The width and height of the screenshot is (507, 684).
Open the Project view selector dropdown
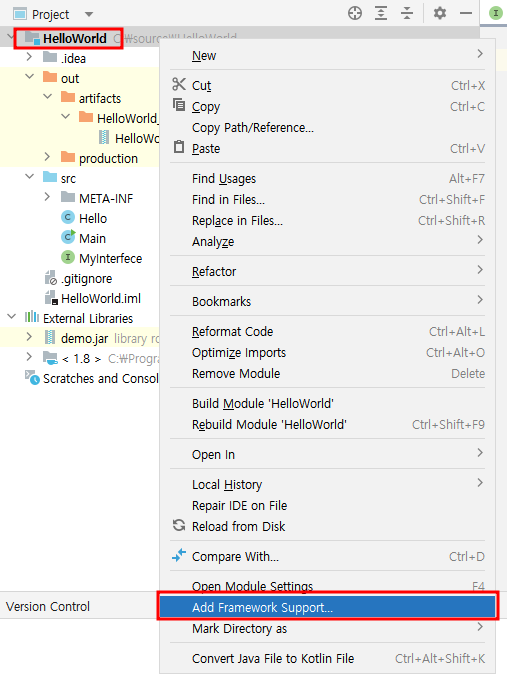coord(89,14)
